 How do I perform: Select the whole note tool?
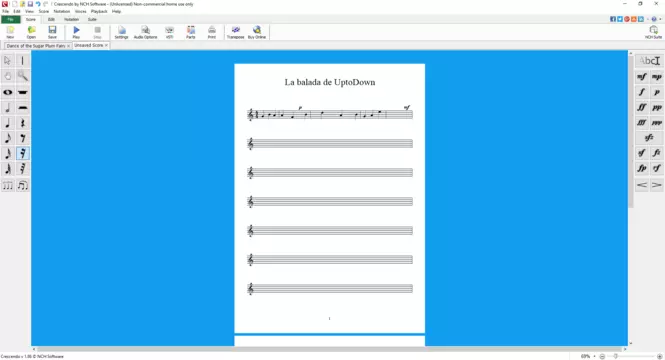point(8,92)
